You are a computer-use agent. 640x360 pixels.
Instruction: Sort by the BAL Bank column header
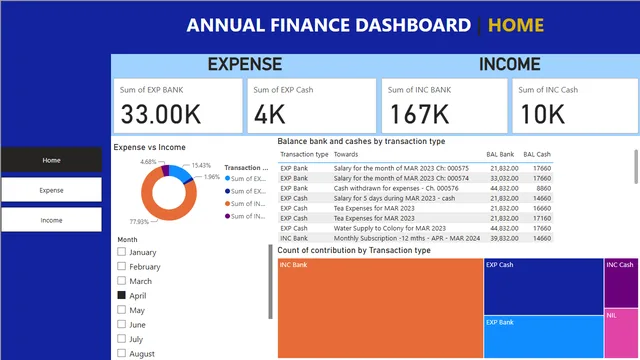coord(500,154)
